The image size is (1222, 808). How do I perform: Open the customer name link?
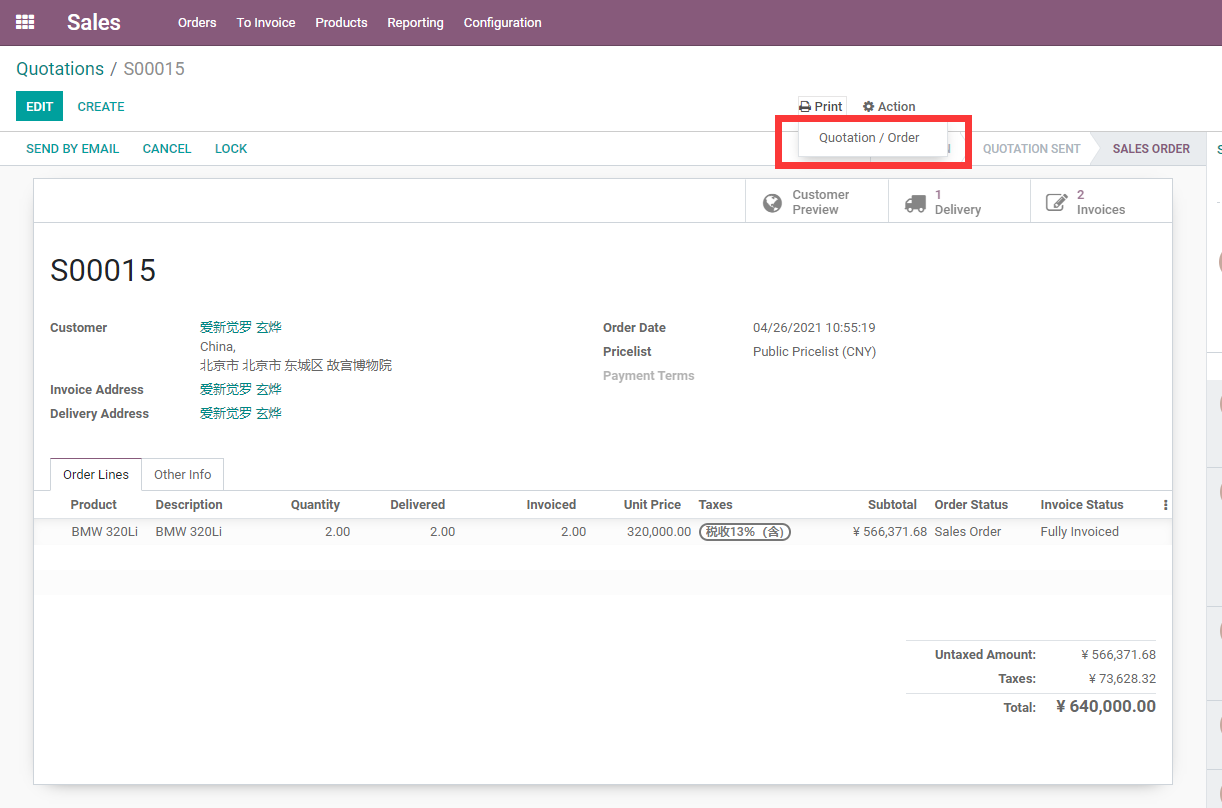click(241, 327)
